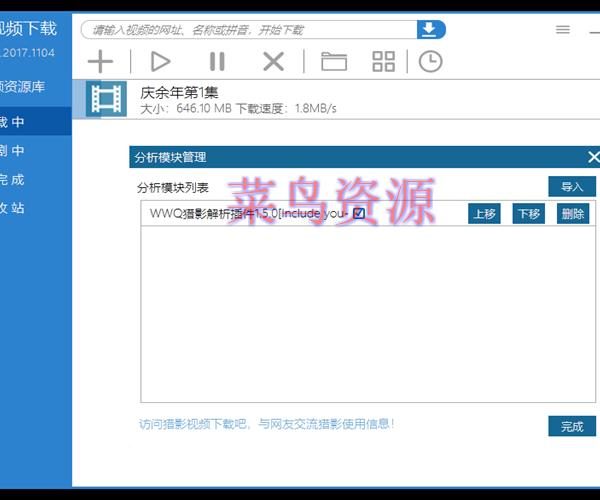This screenshot has width=600, height=500.
Task: Click the 完成 button in the dialog
Action: pyautogui.click(x=571, y=426)
